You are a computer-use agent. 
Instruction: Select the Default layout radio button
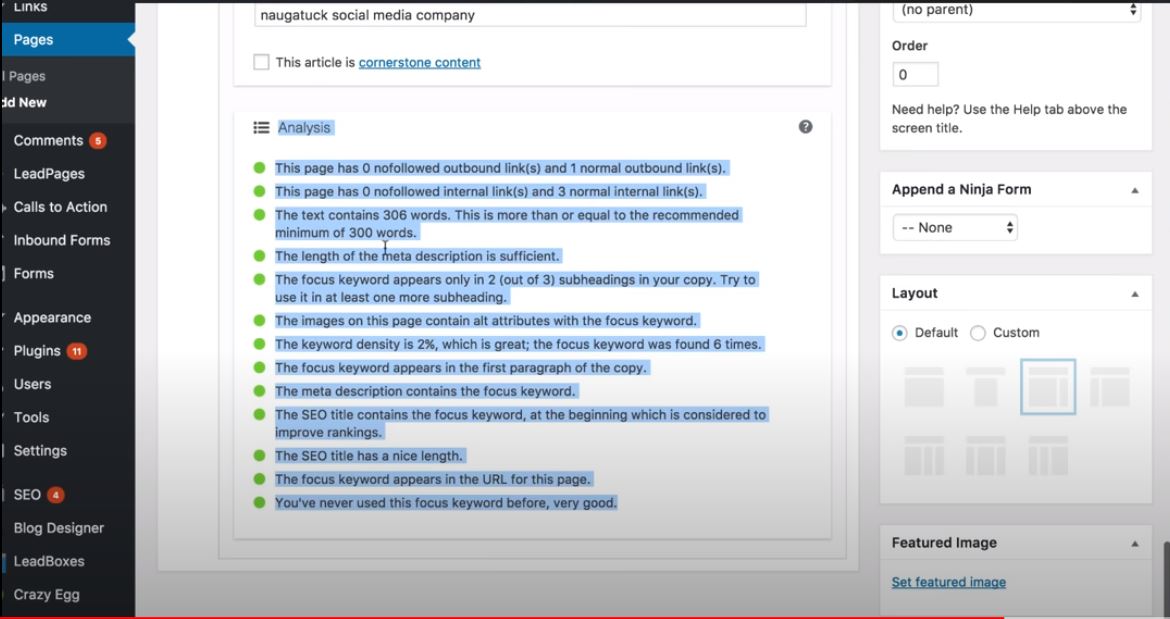[x=900, y=333]
